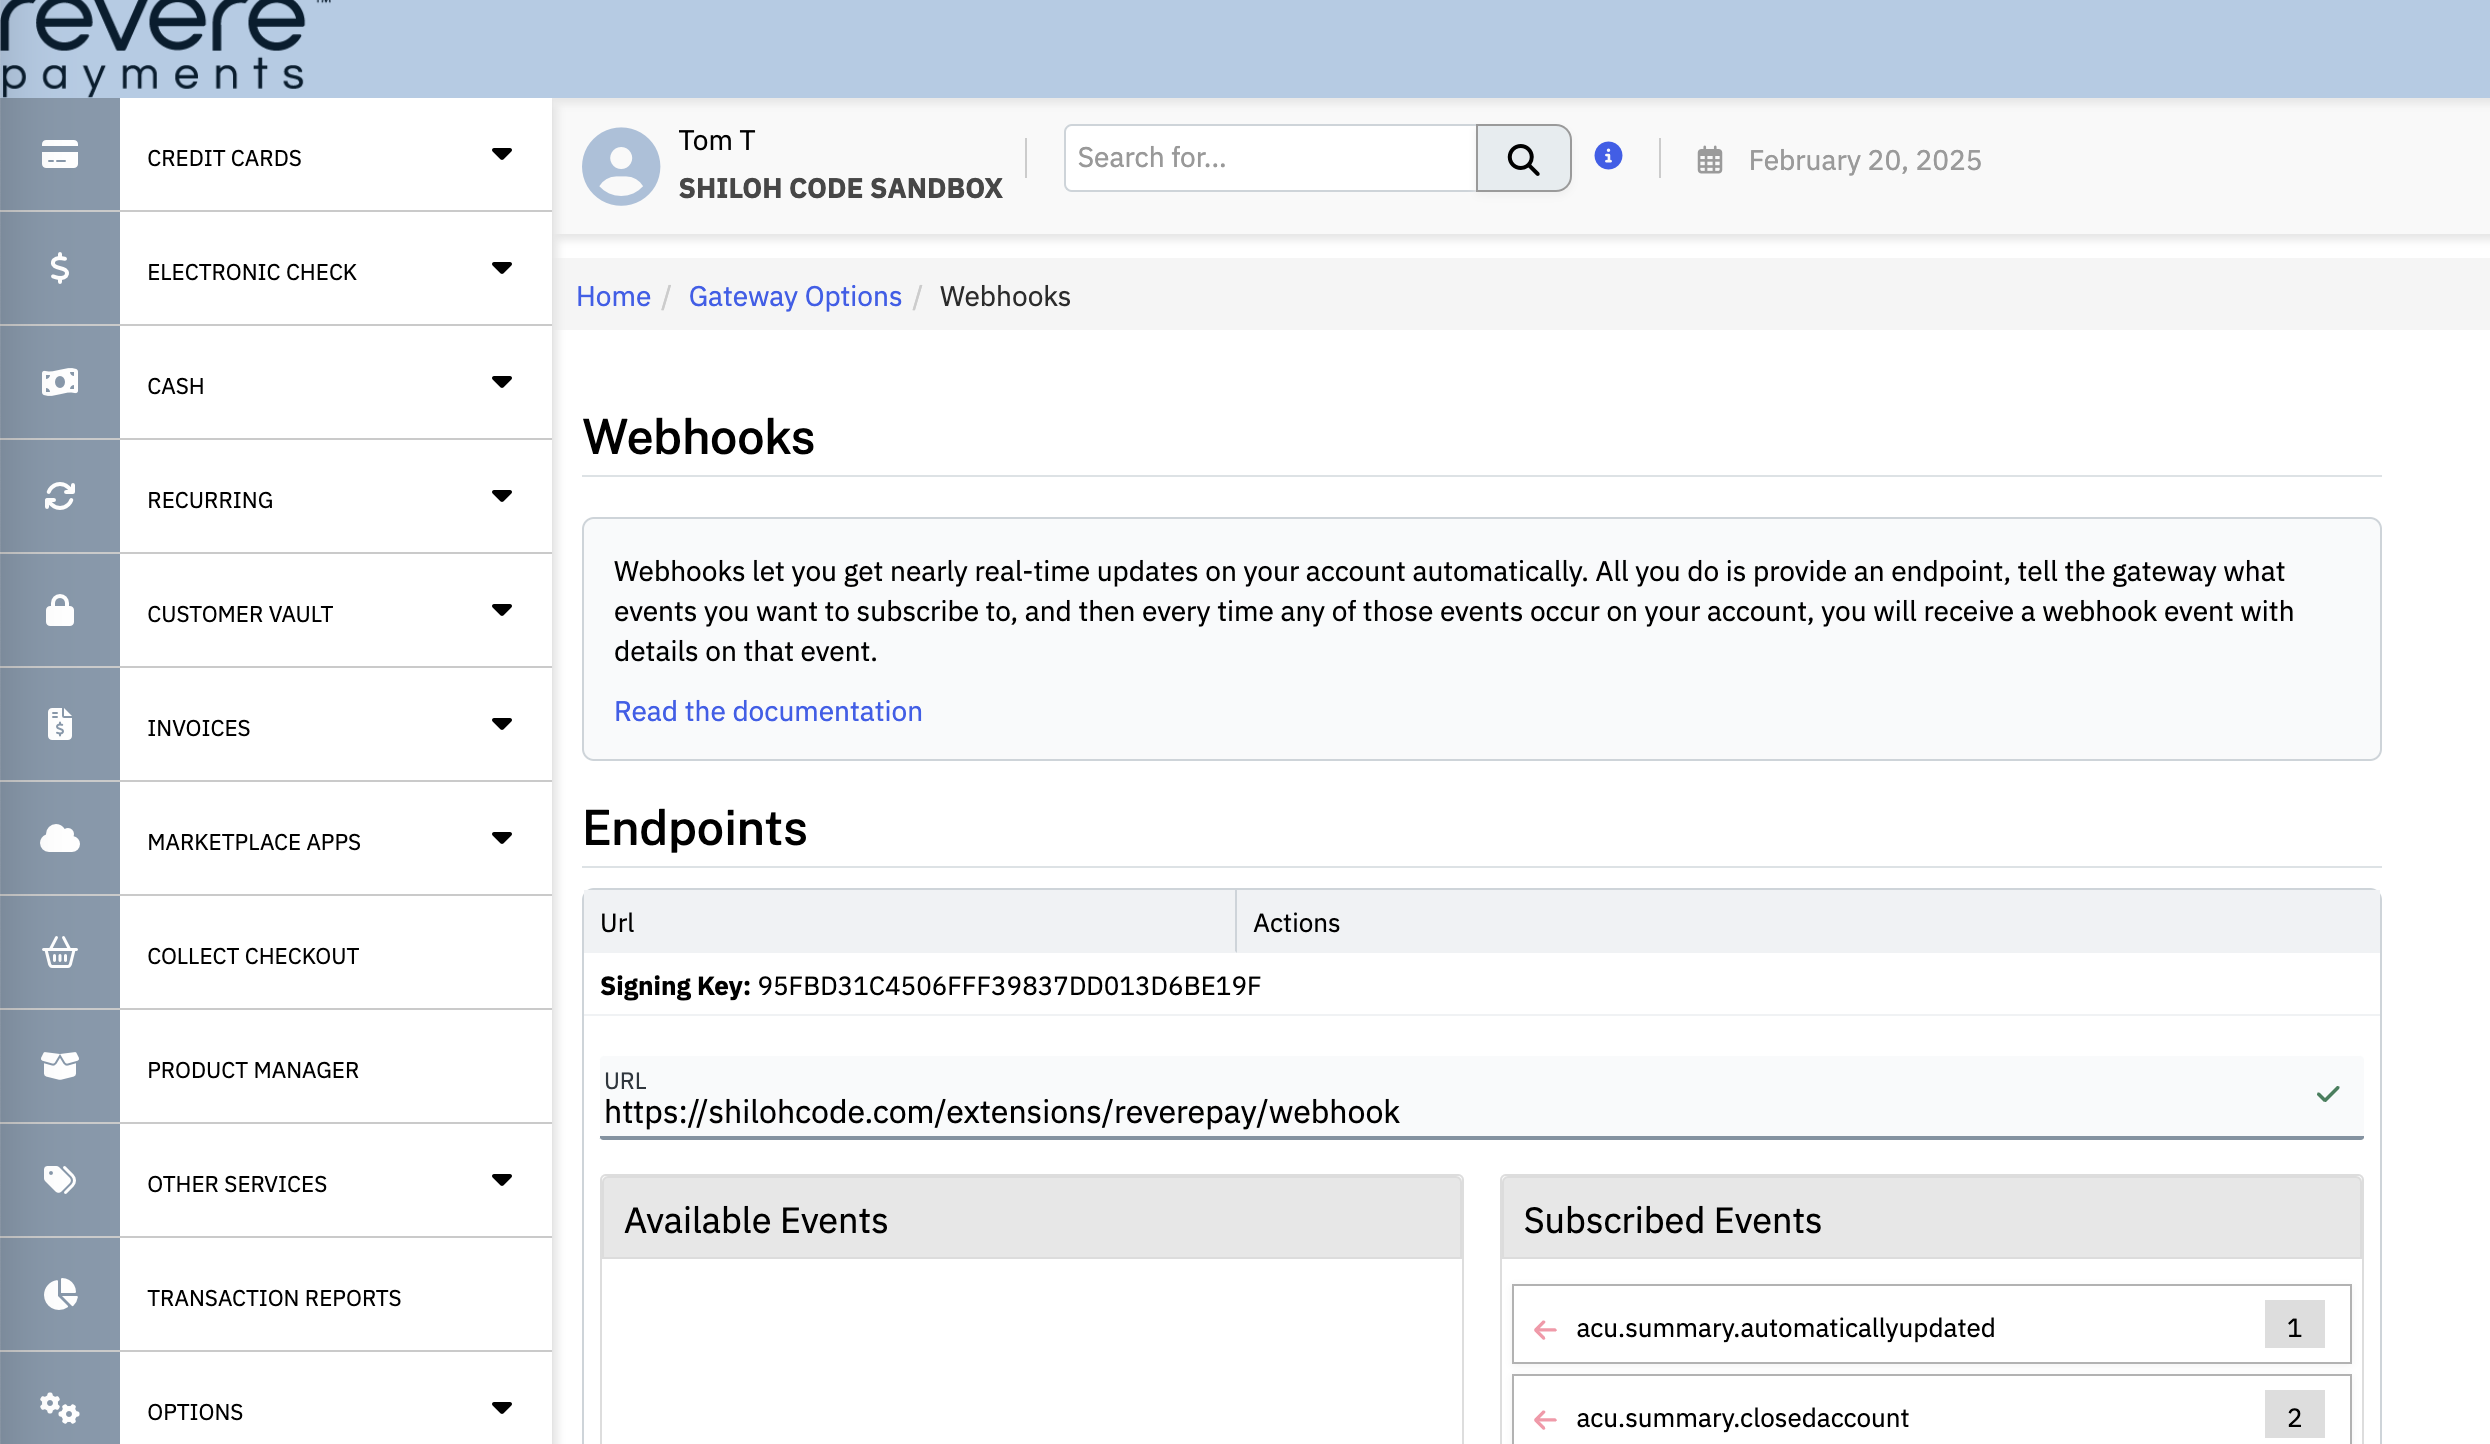Click the webhook URL input field
2490x1444 pixels.
(1481, 1097)
